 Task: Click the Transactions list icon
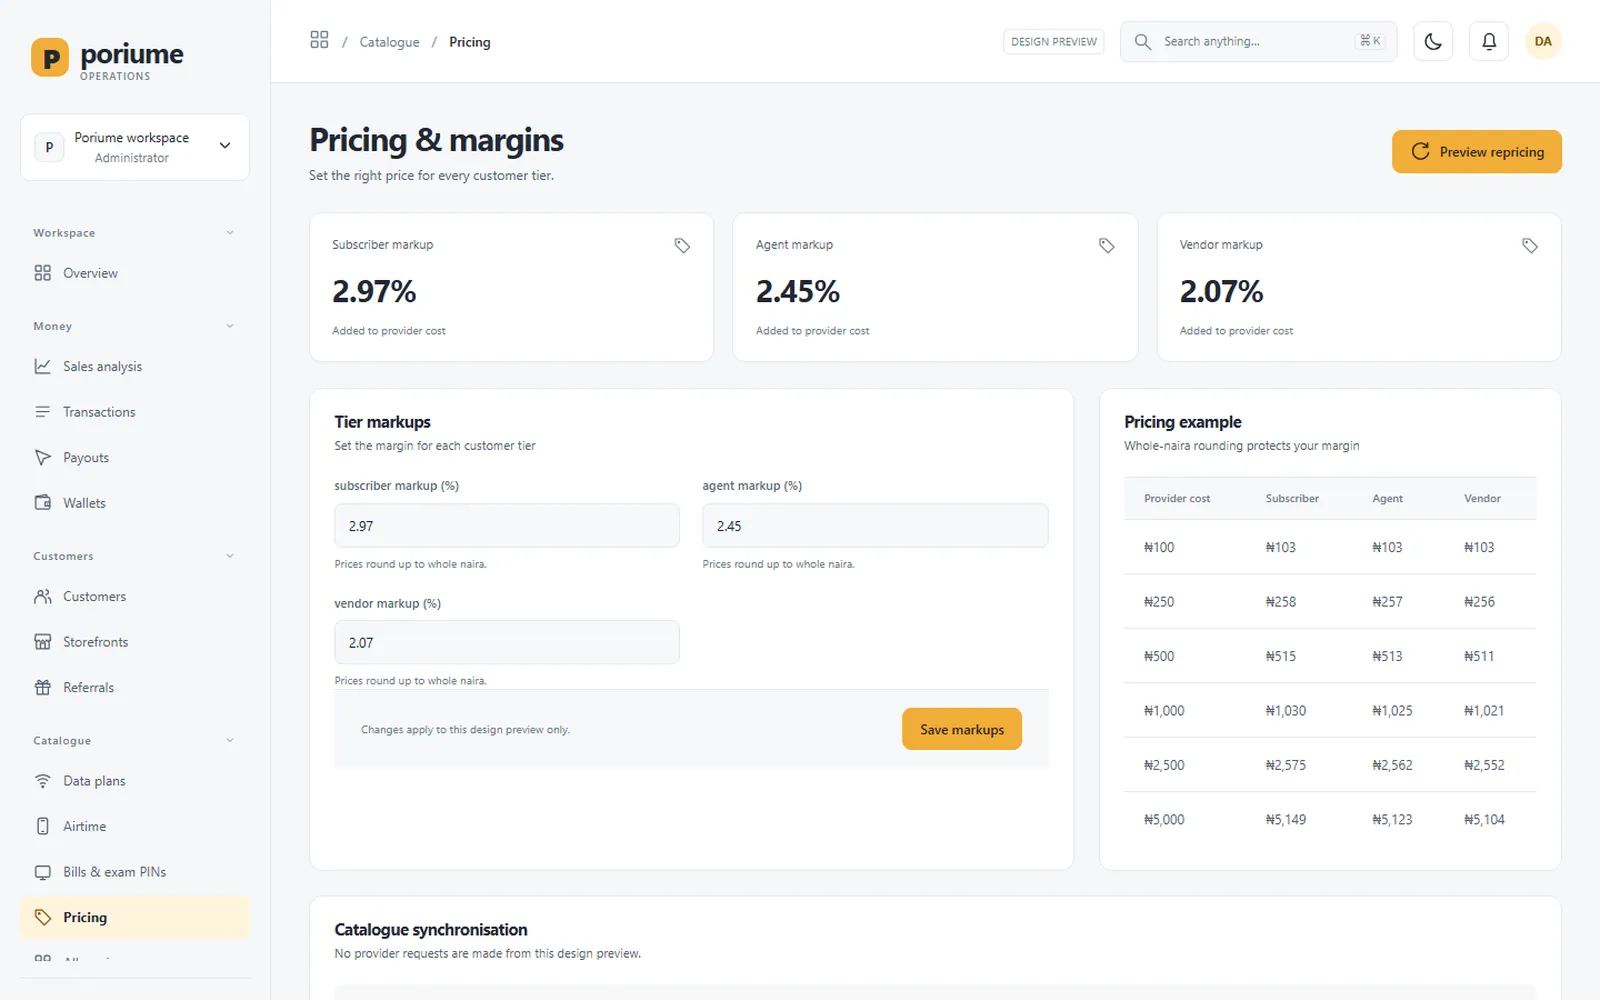coord(42,412)
